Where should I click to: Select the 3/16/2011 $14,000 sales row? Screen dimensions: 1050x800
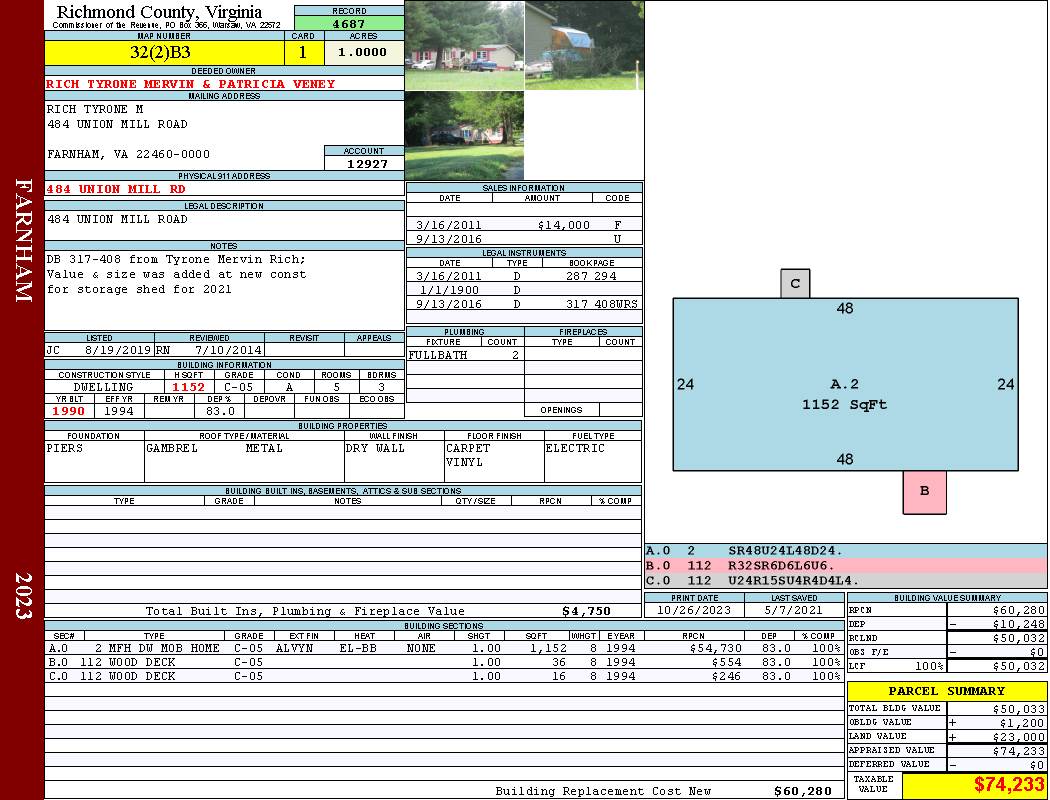click(524, 225)
